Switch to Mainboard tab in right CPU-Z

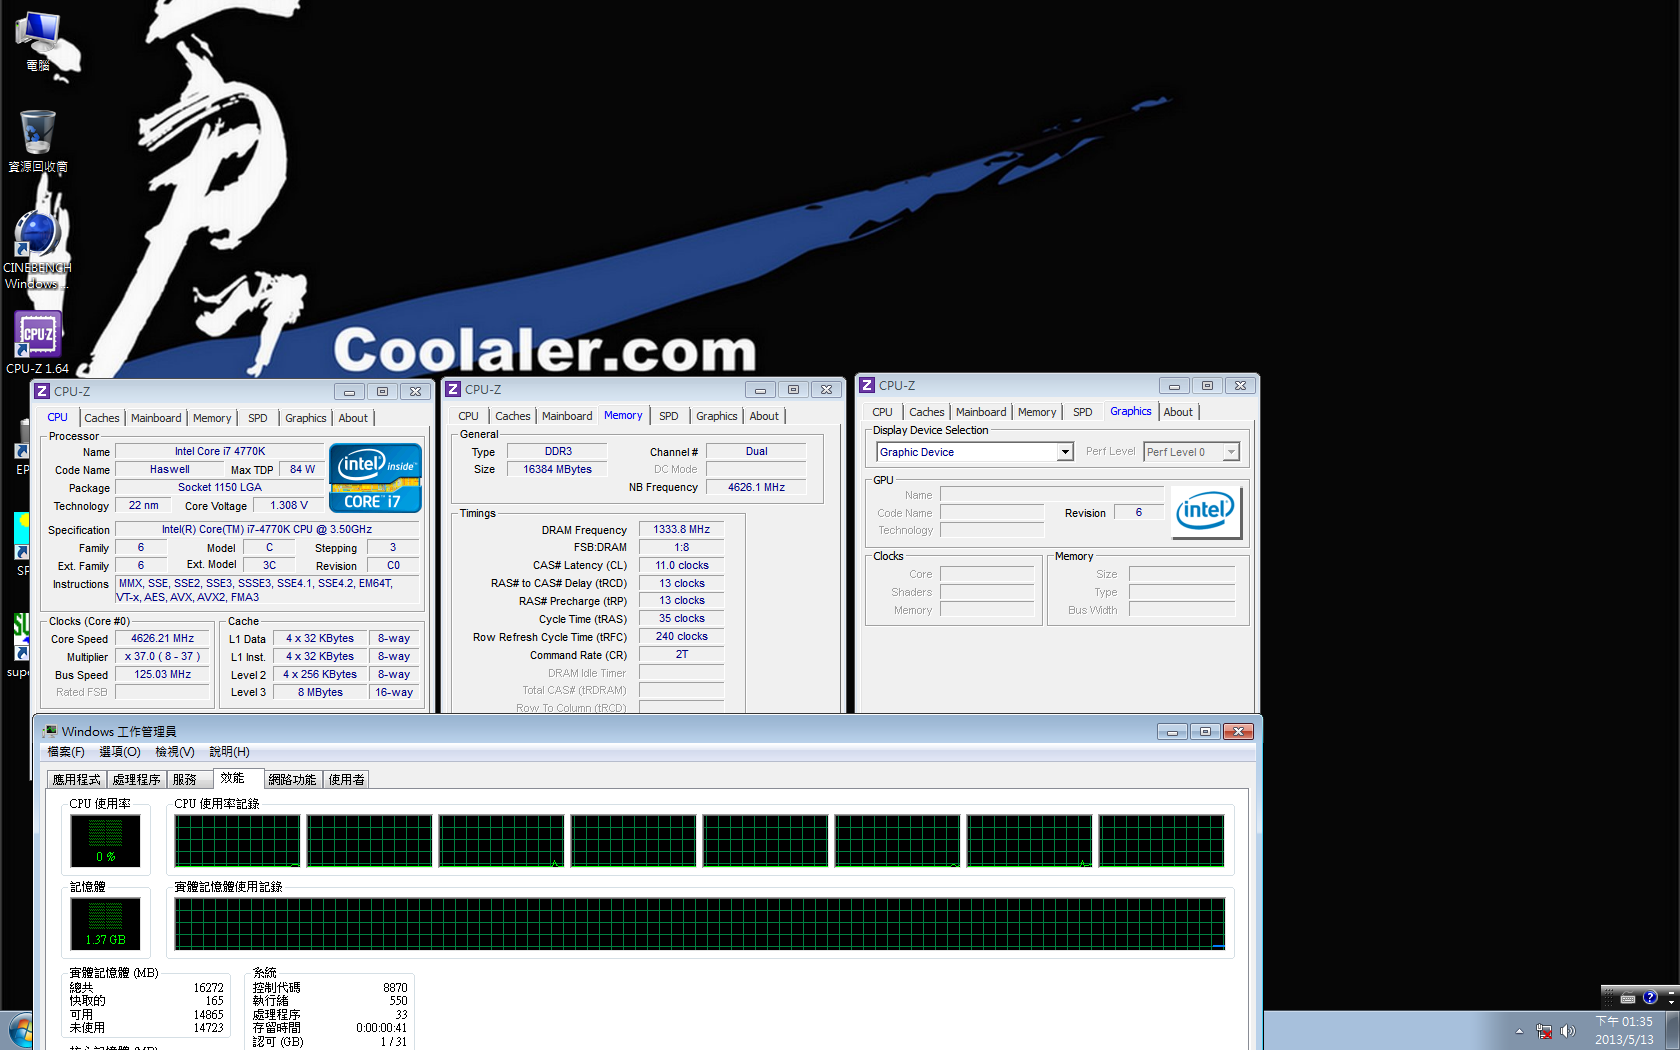[x=981, y=412]
